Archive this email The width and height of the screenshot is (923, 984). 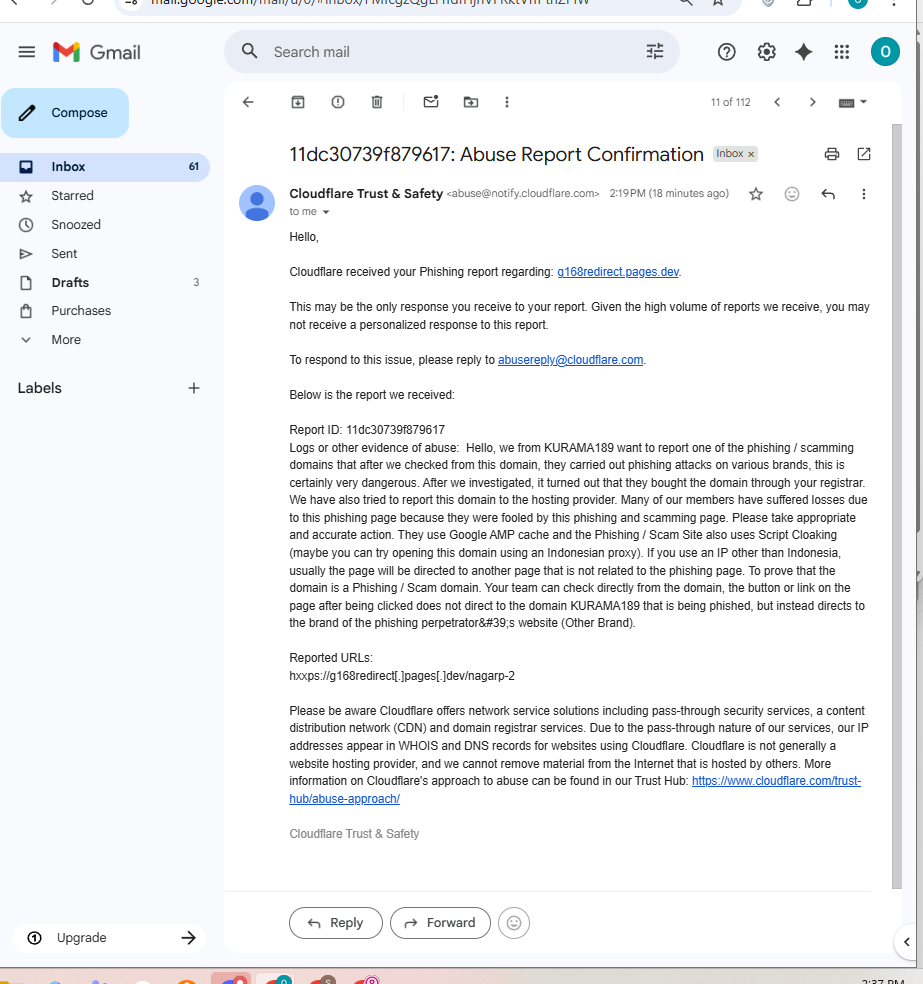click(298, 102)
